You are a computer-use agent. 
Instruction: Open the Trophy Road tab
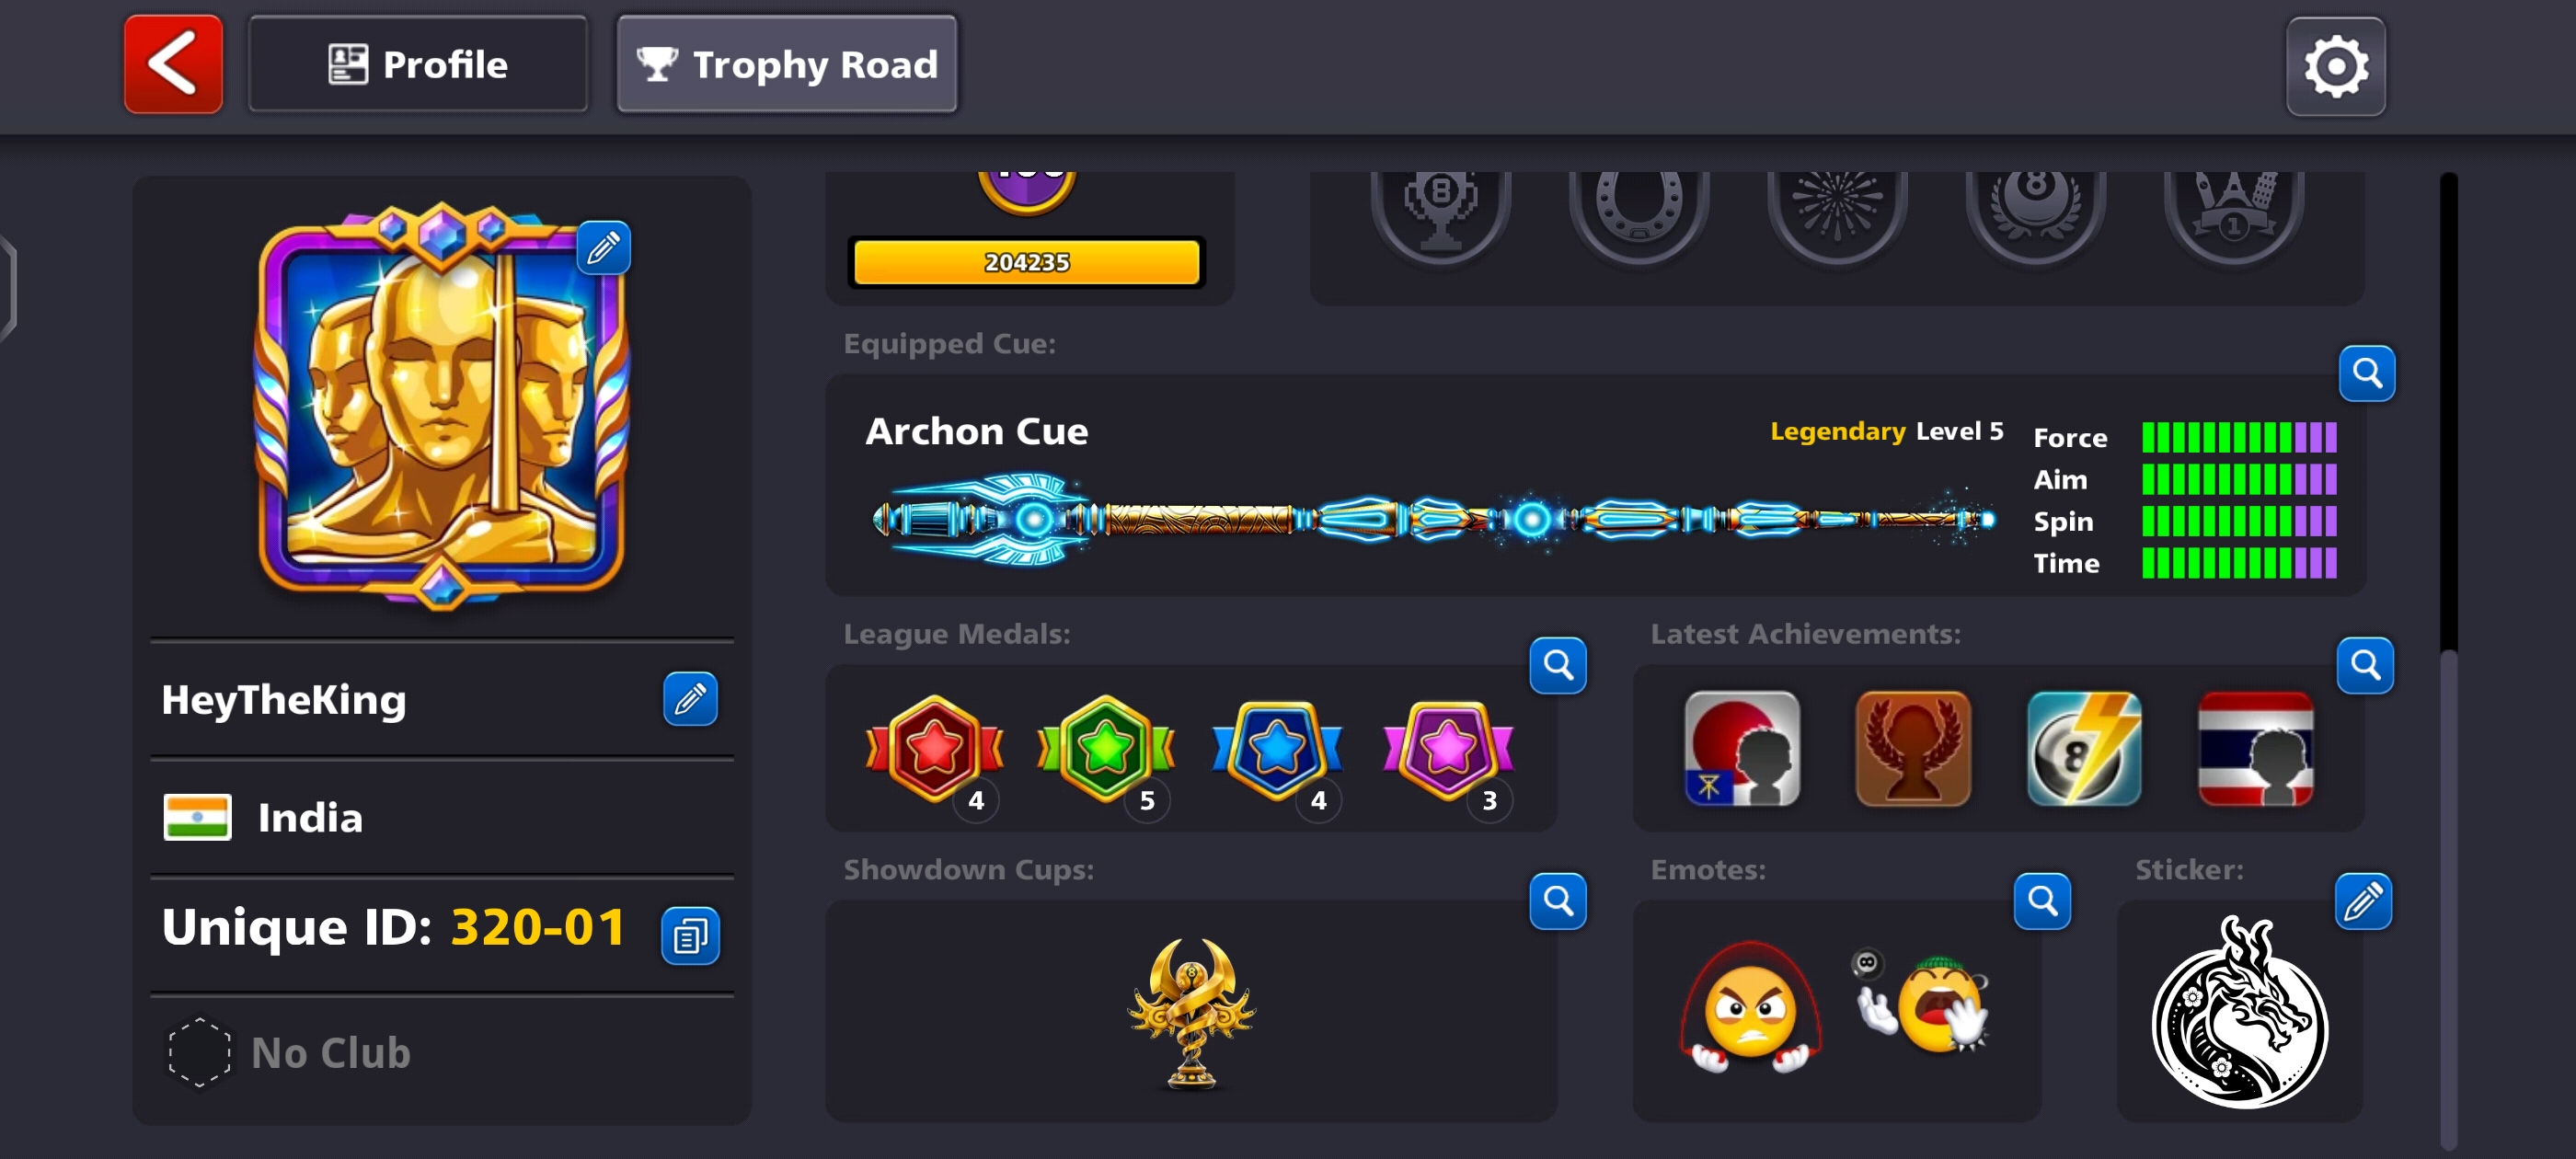pyautogui.click(x=787, y=64)
